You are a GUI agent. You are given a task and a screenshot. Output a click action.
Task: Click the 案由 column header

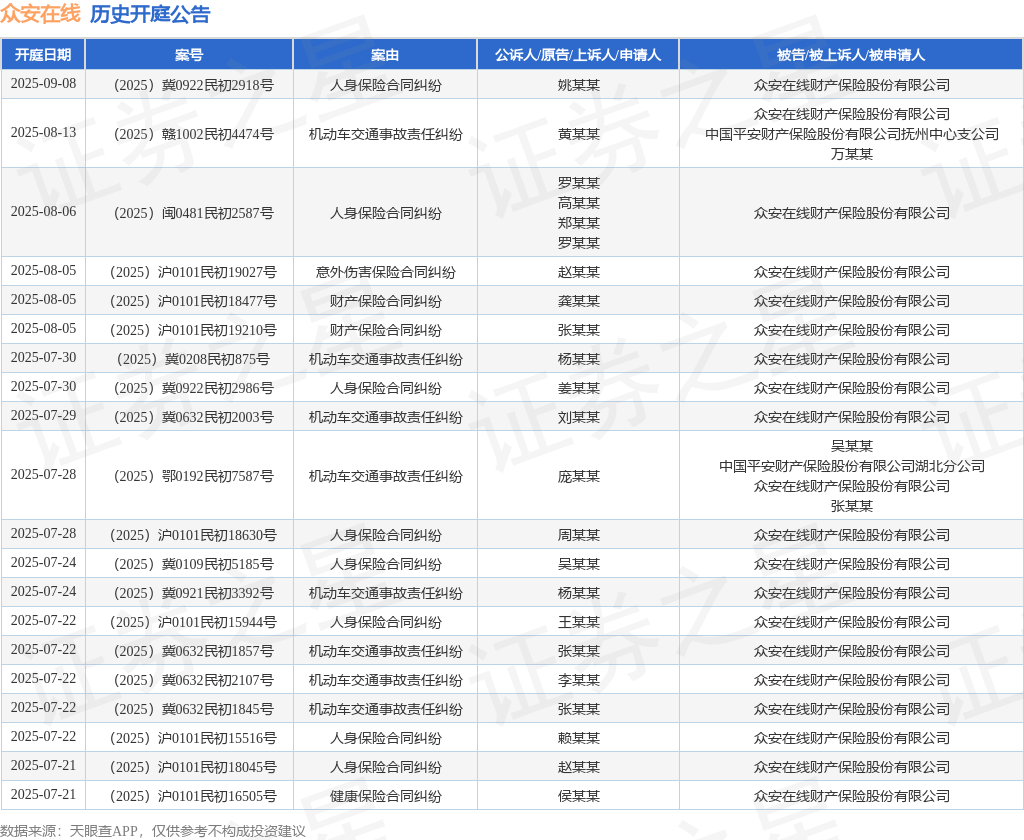[385, 55]
